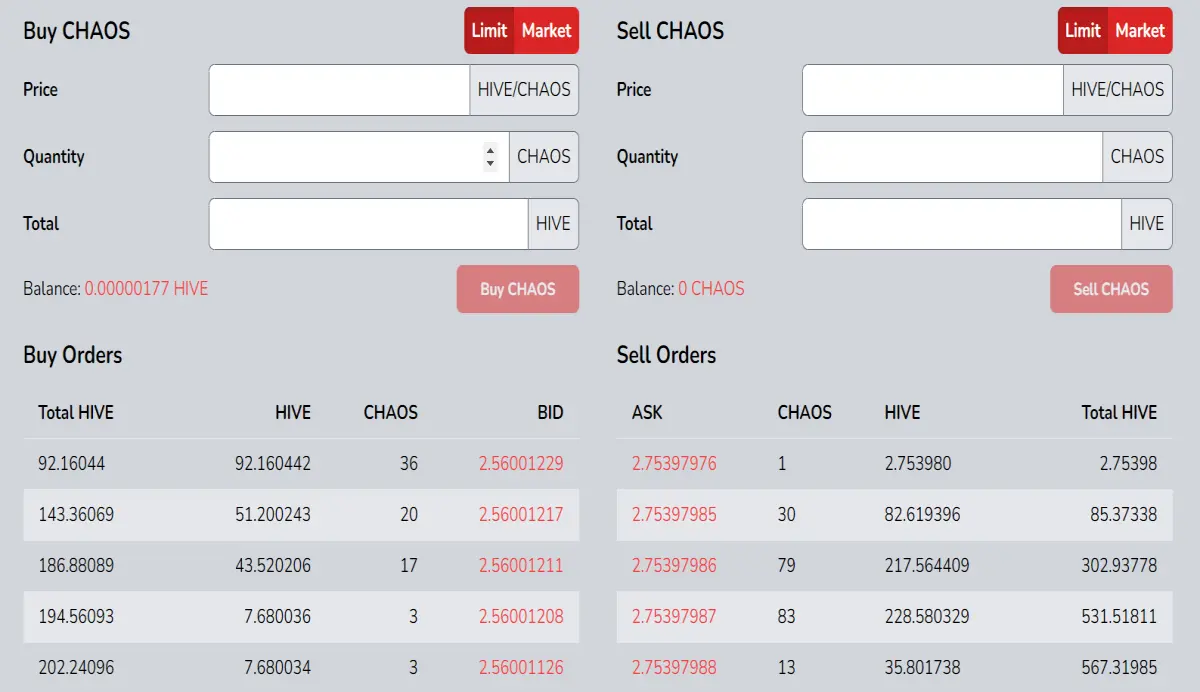
Task: Switch Buy CHAOS form to Limit order
Action: pos(490,31)
